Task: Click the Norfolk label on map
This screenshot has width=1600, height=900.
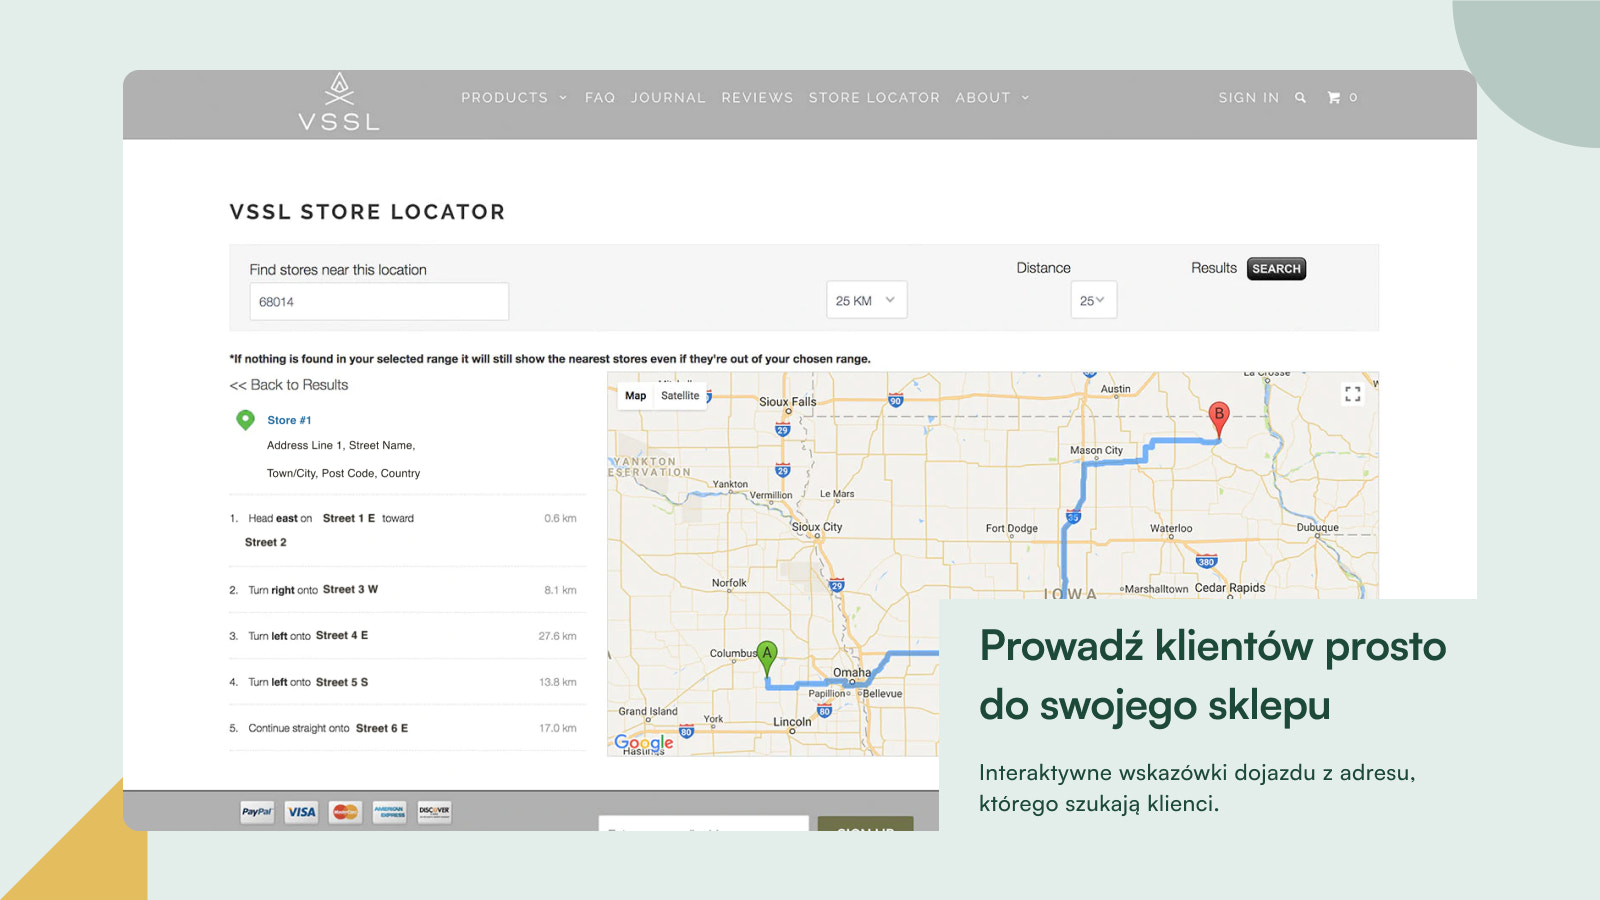Action: (x=729, y=583)
